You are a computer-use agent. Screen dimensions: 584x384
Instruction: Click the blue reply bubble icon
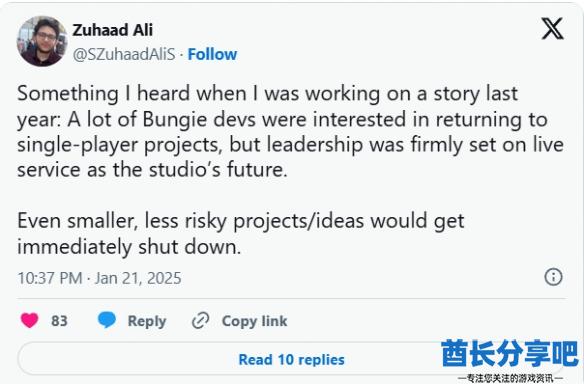point(107,320)
